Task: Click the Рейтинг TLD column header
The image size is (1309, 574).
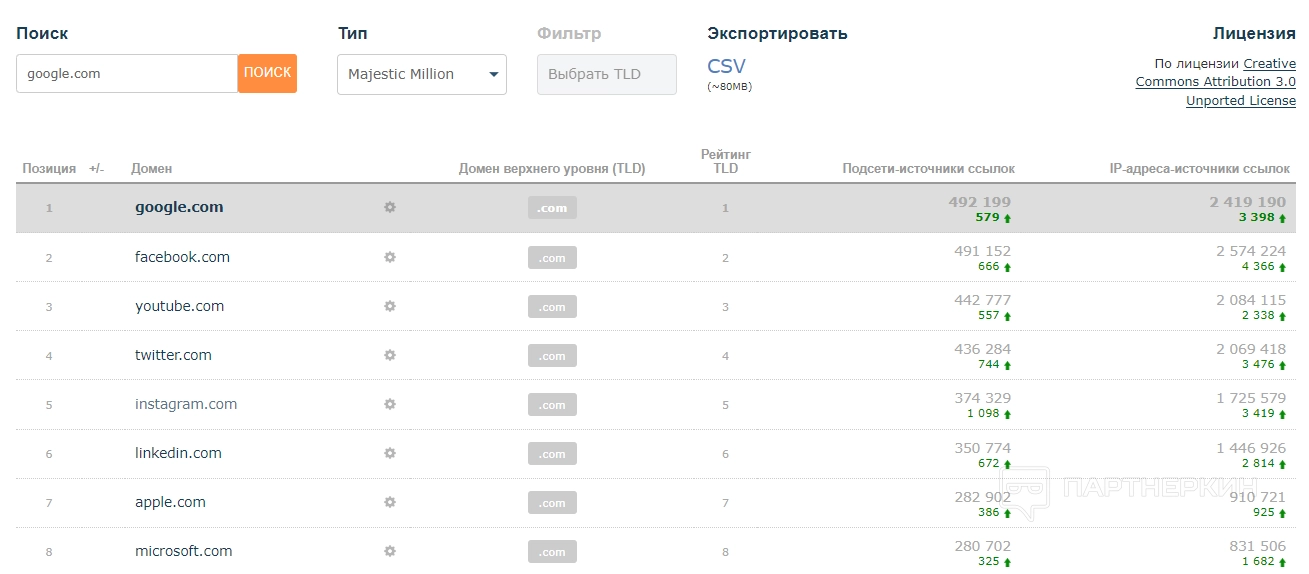Action: (726, 161)
